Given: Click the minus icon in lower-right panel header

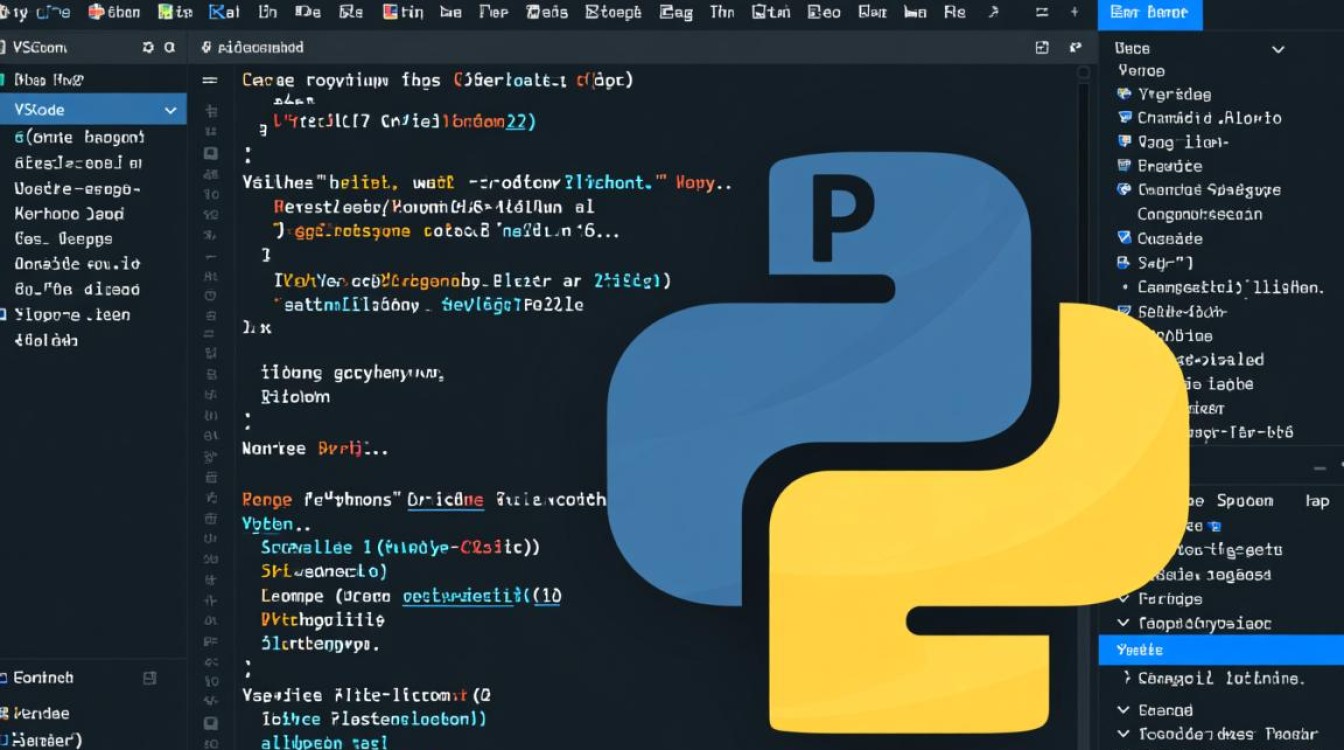Looking at the screenshot, I should click(1320, 467).
